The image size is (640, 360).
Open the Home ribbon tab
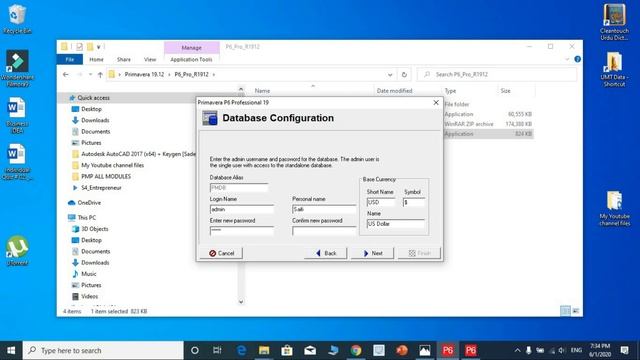tap(96, 60)
